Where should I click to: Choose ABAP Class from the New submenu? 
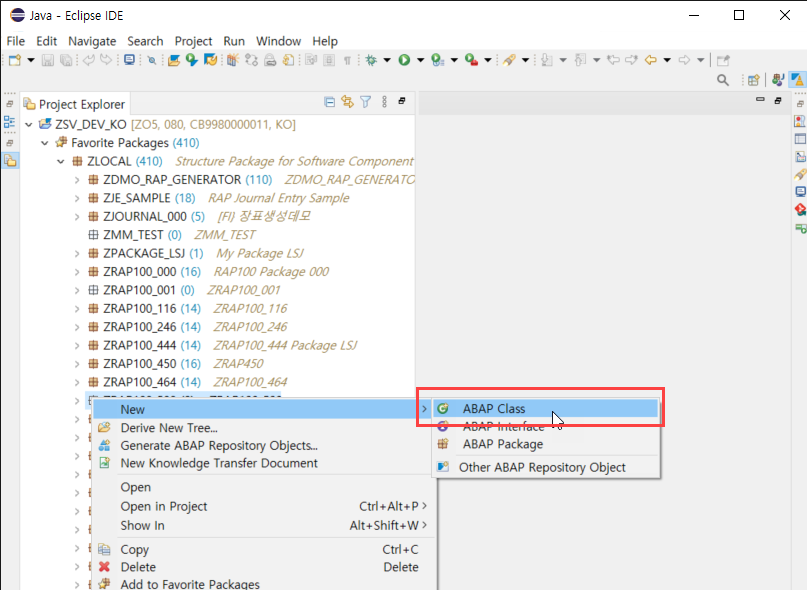point(546,408)
